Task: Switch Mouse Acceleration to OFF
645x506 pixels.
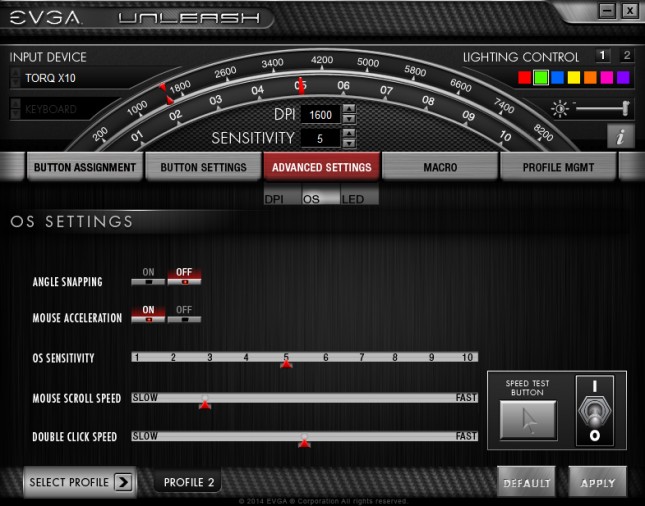Action: click(x=184, y=313)
